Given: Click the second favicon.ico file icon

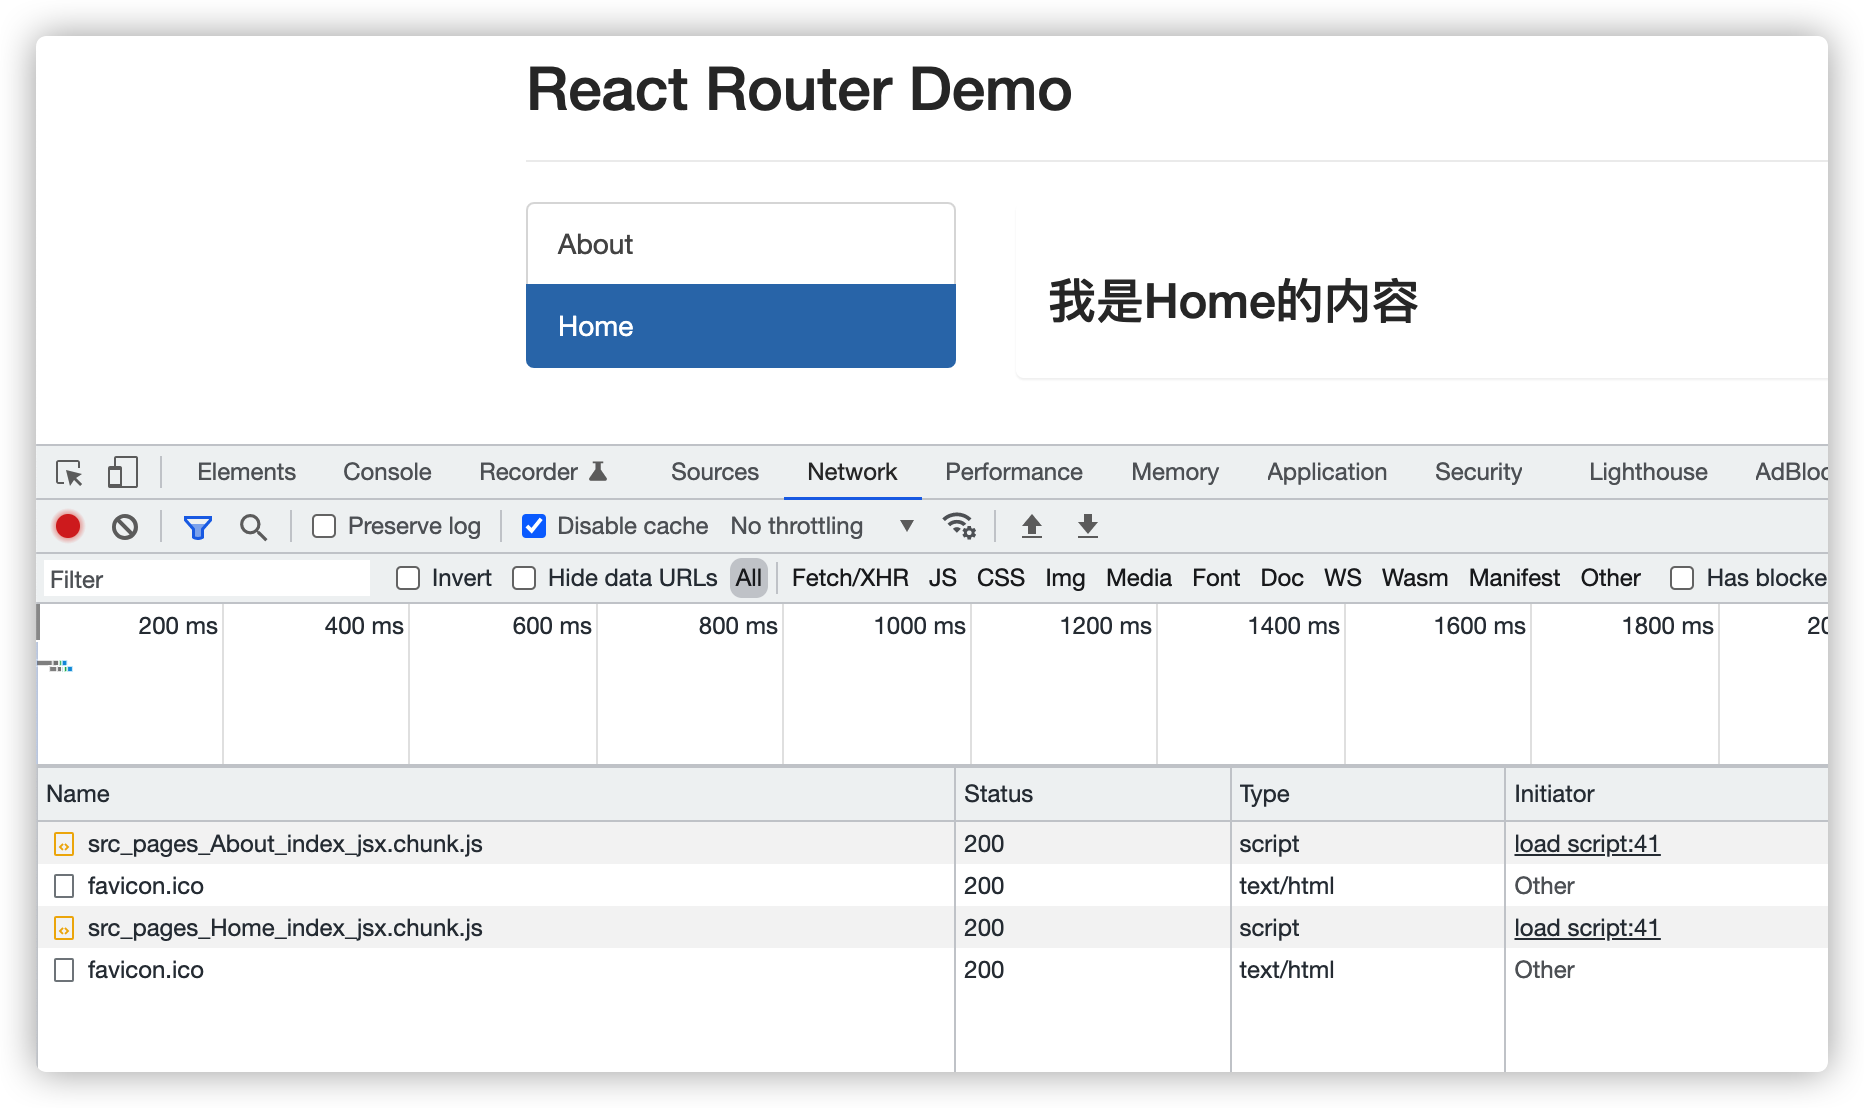Looking at the screenshot, I should click(64, 970).
